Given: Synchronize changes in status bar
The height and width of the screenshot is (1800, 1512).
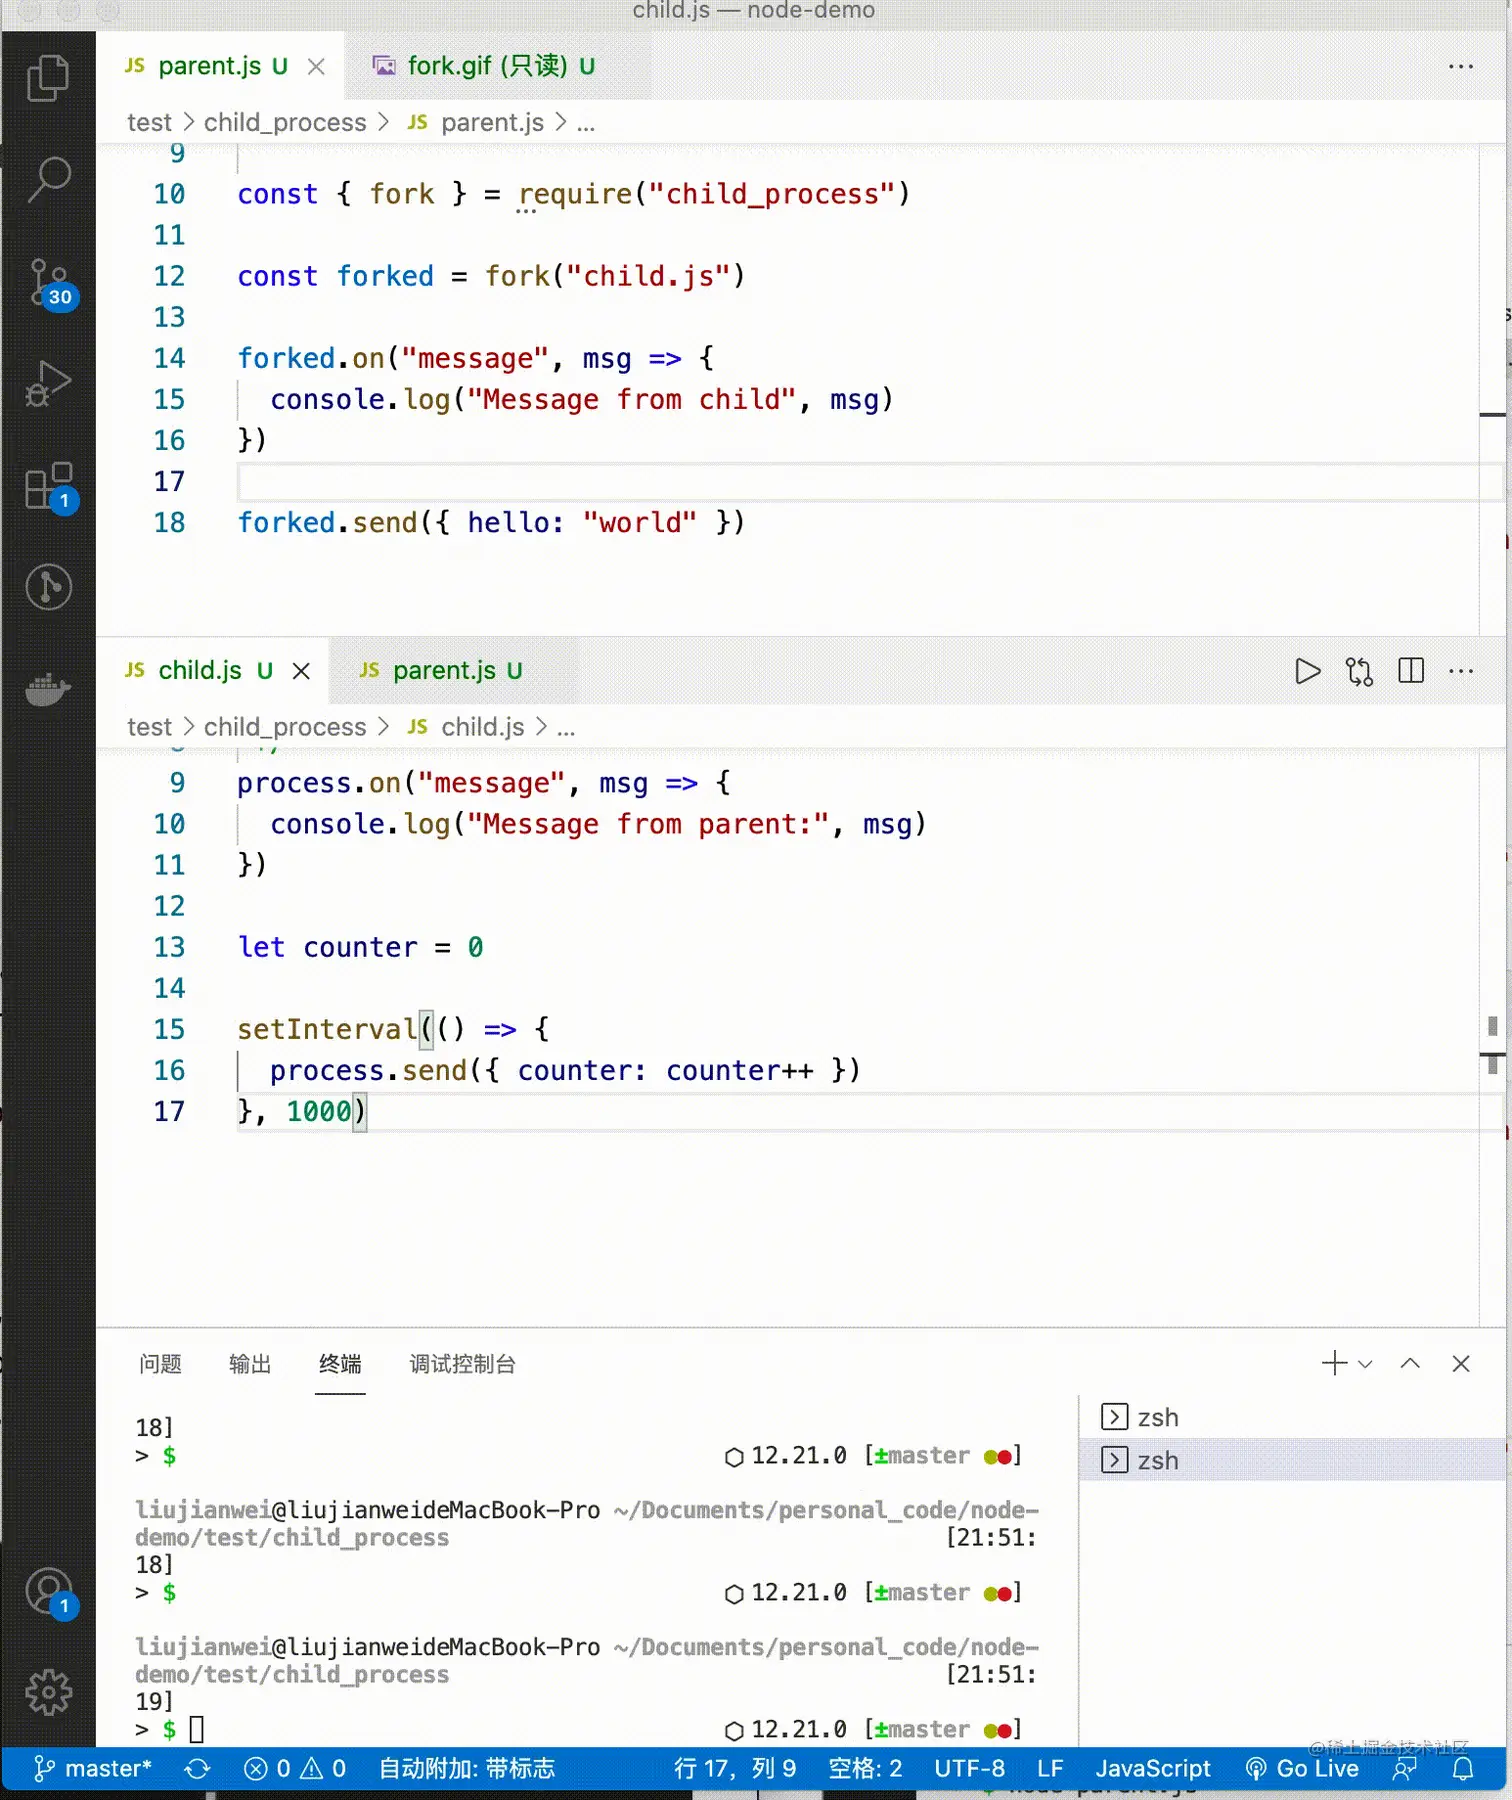Looking at the screenshot, I should [x=197, y=1769].
